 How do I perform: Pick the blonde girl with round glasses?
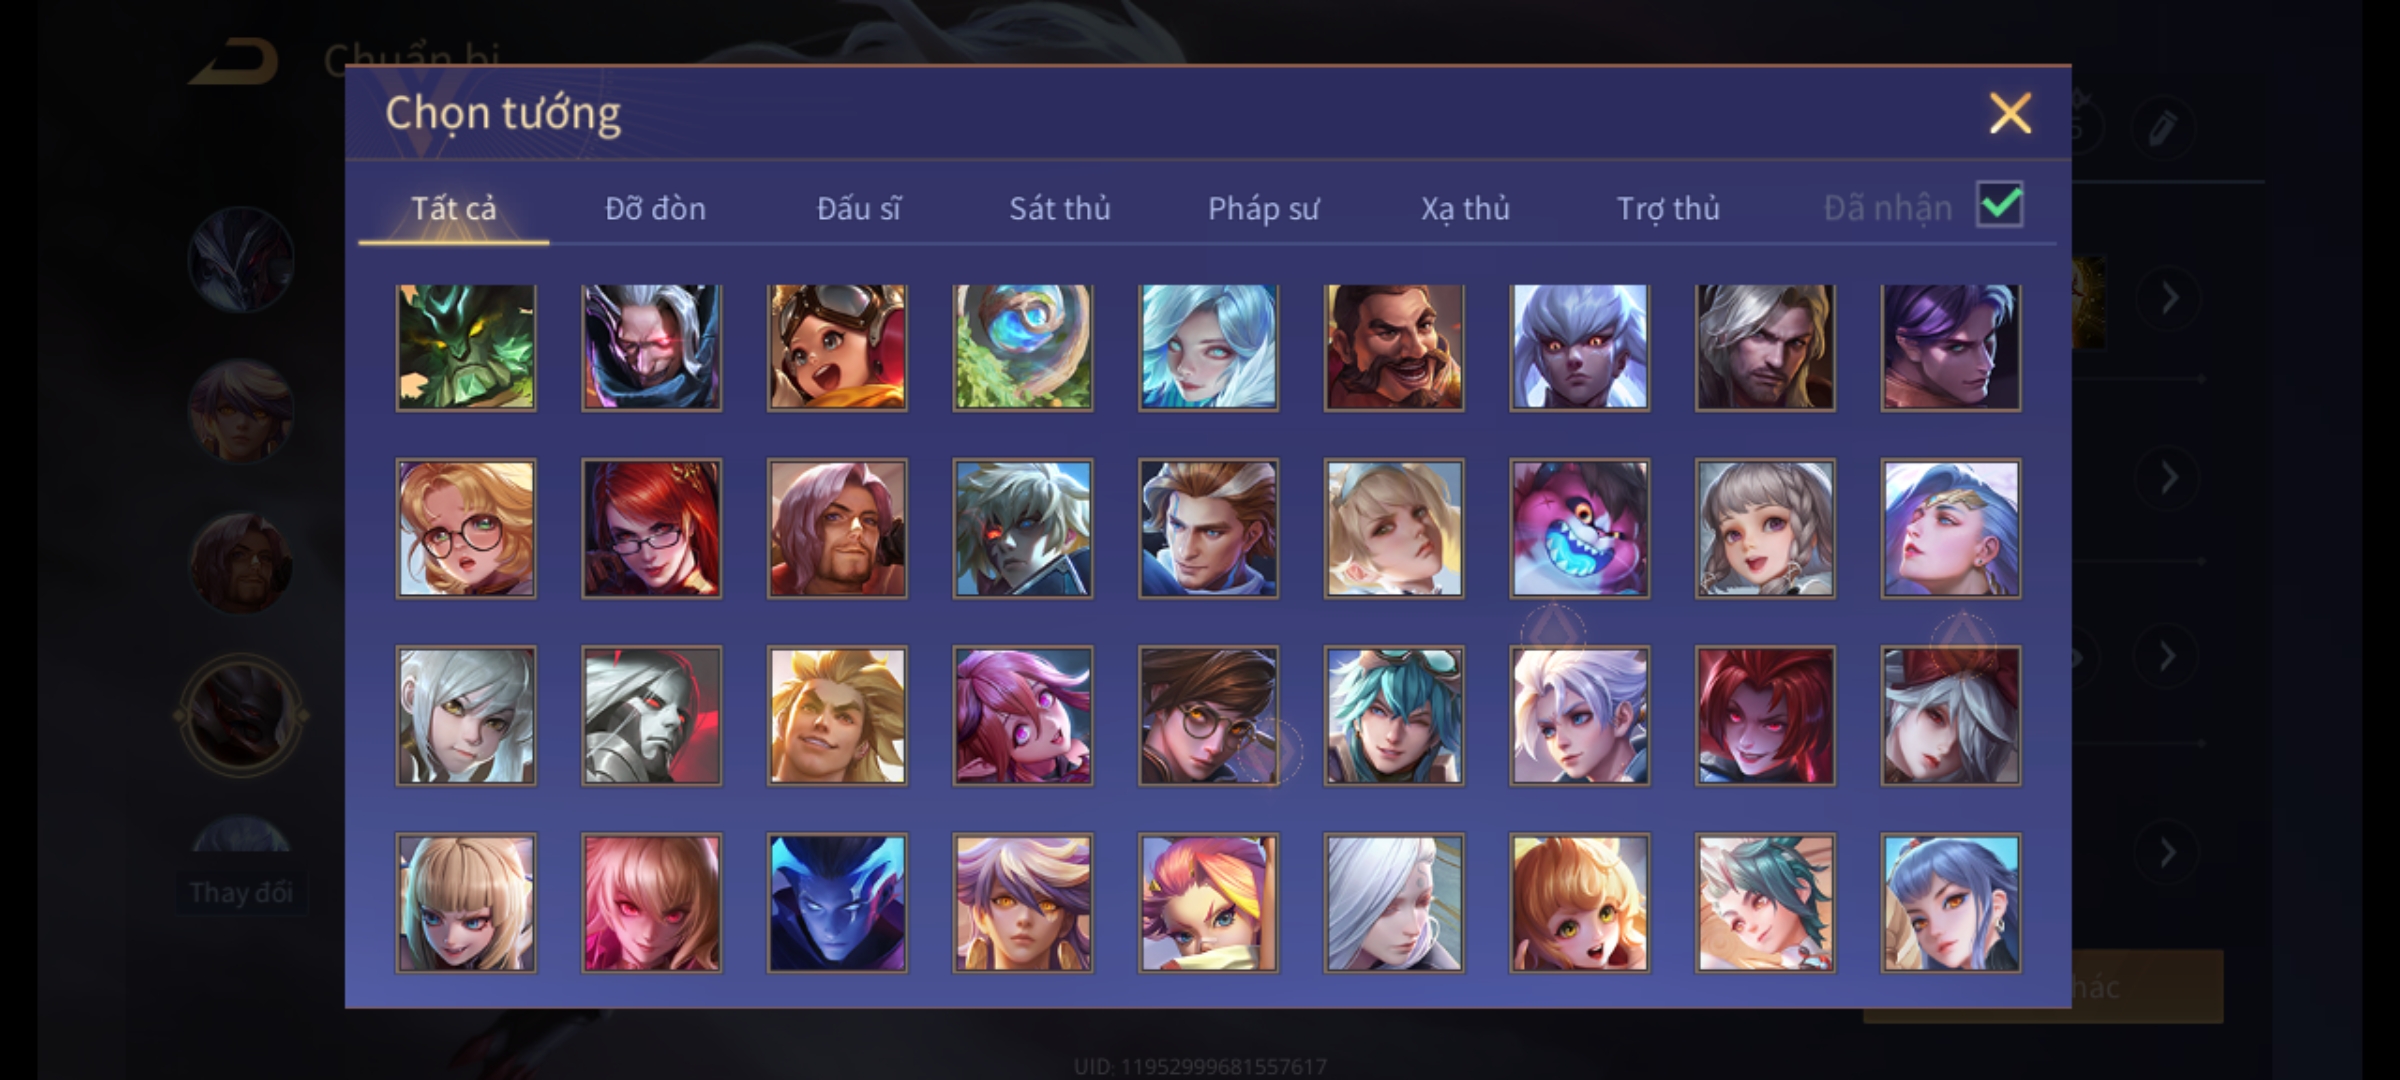(x=466, y=529)
